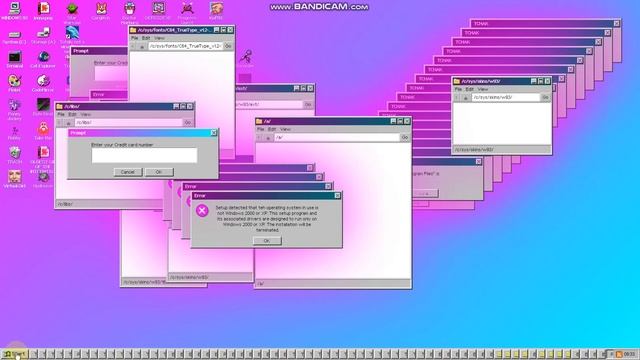The image size is (640, 360).
Task: Open the red Take this icon
Action: pos(43,131)
